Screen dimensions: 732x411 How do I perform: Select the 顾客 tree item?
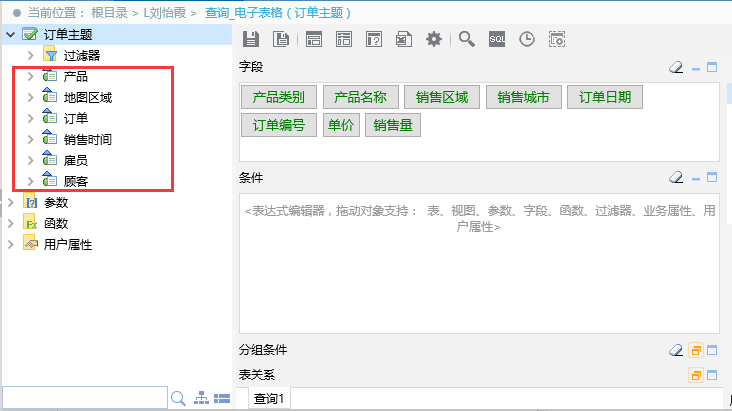point(76,181)
